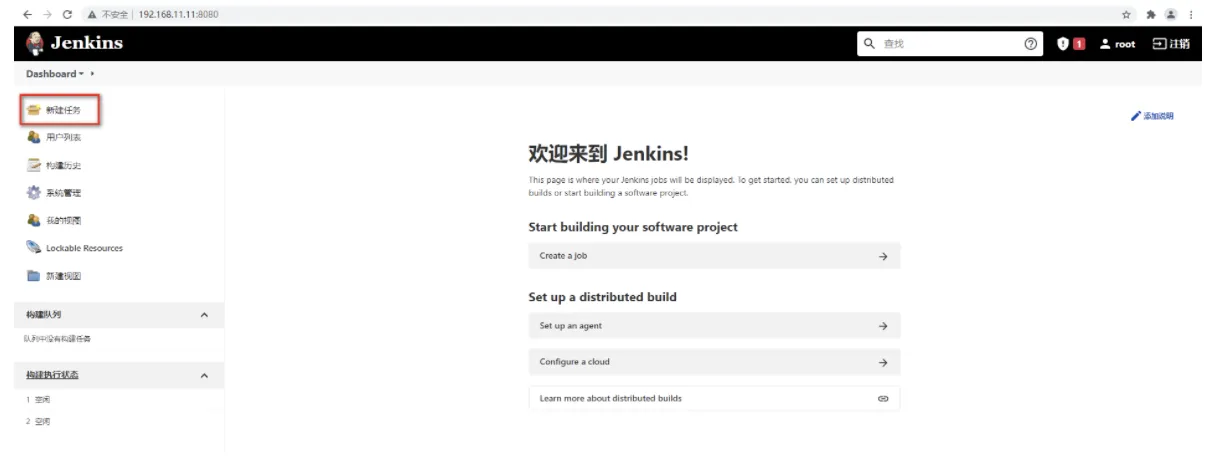This screenshot has width=1218, height=466.
Task: Click the 用户列表 people icon
Action: 34,137
